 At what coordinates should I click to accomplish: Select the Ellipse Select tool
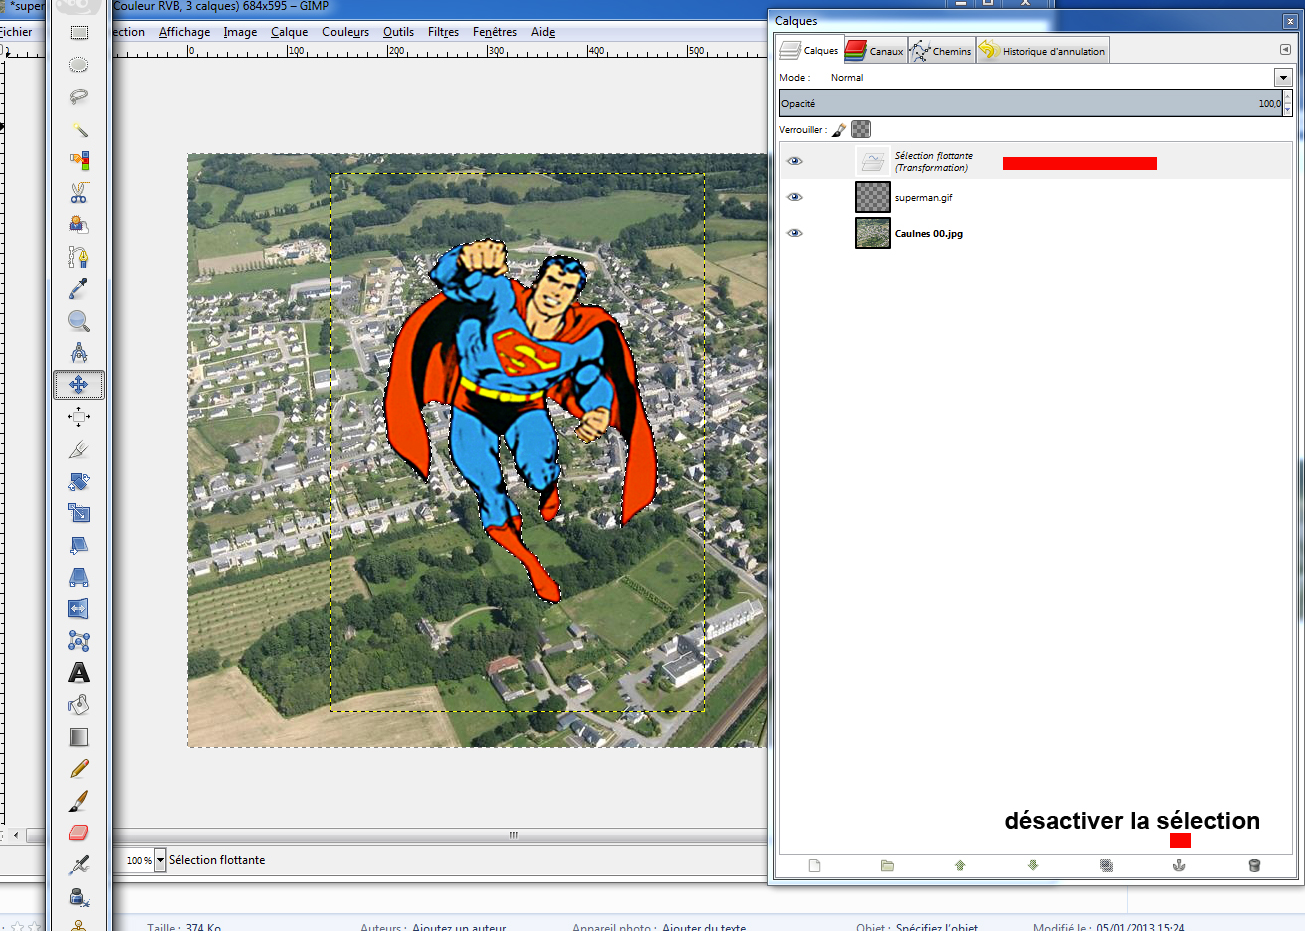[x=79, y=65]
